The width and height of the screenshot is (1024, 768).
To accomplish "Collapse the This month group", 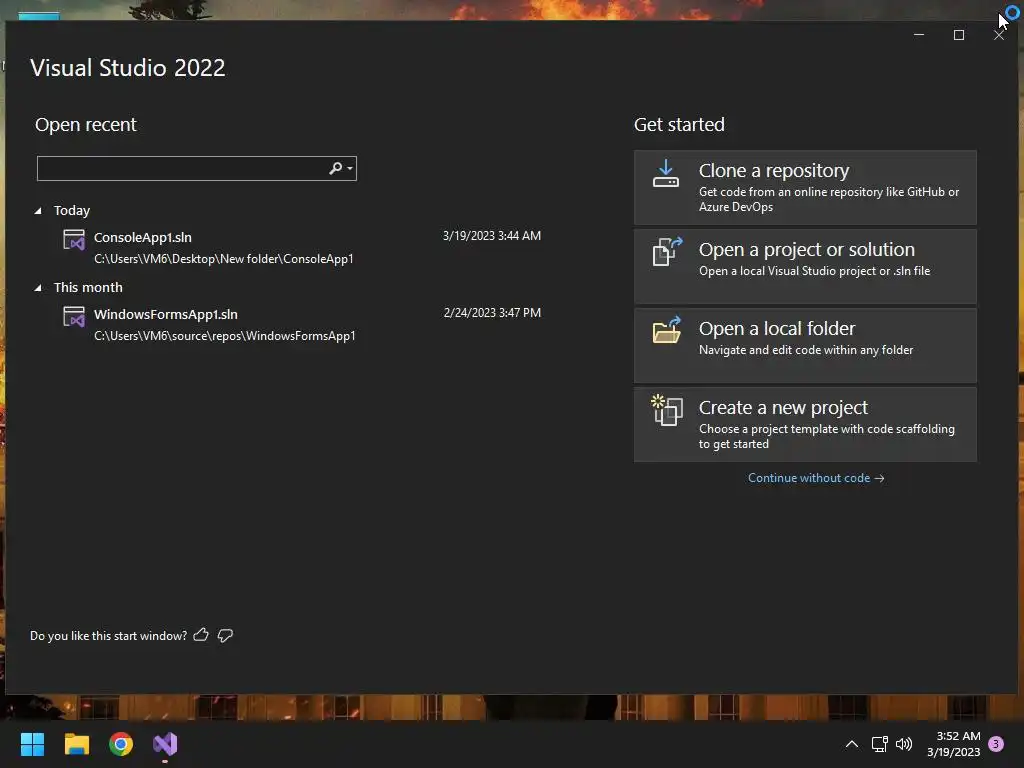I will (x=38, y=287).
